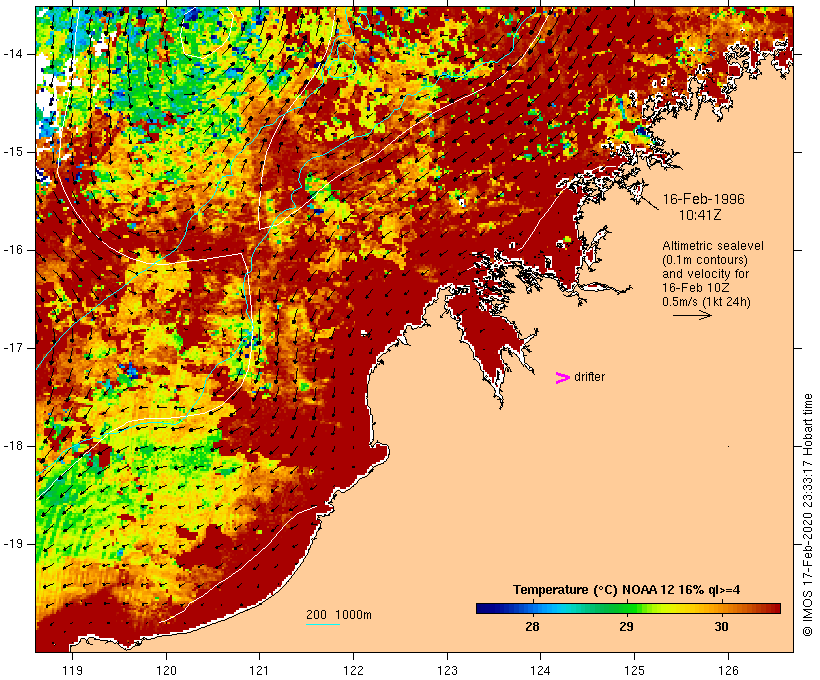
Task: Click the '121' longitude axis label
Action: [259, 670]
